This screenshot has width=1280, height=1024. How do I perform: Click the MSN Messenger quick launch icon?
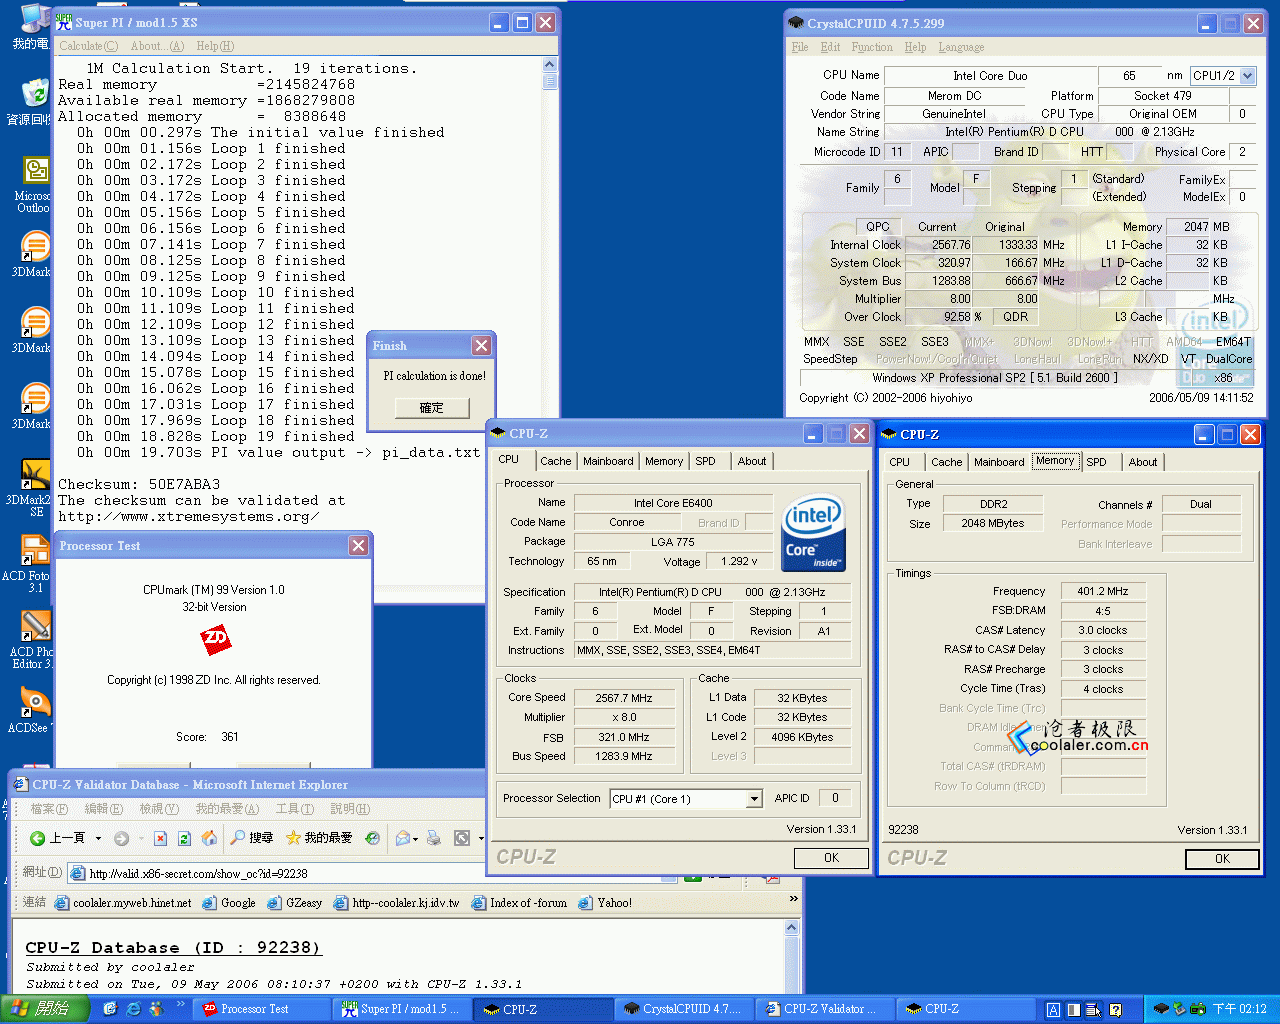pos(156,1009)
